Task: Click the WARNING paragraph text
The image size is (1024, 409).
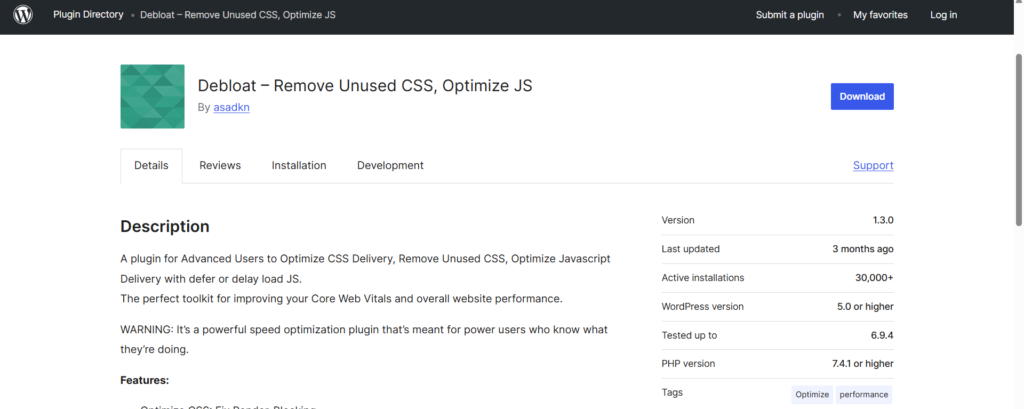Action: [364, 339]
